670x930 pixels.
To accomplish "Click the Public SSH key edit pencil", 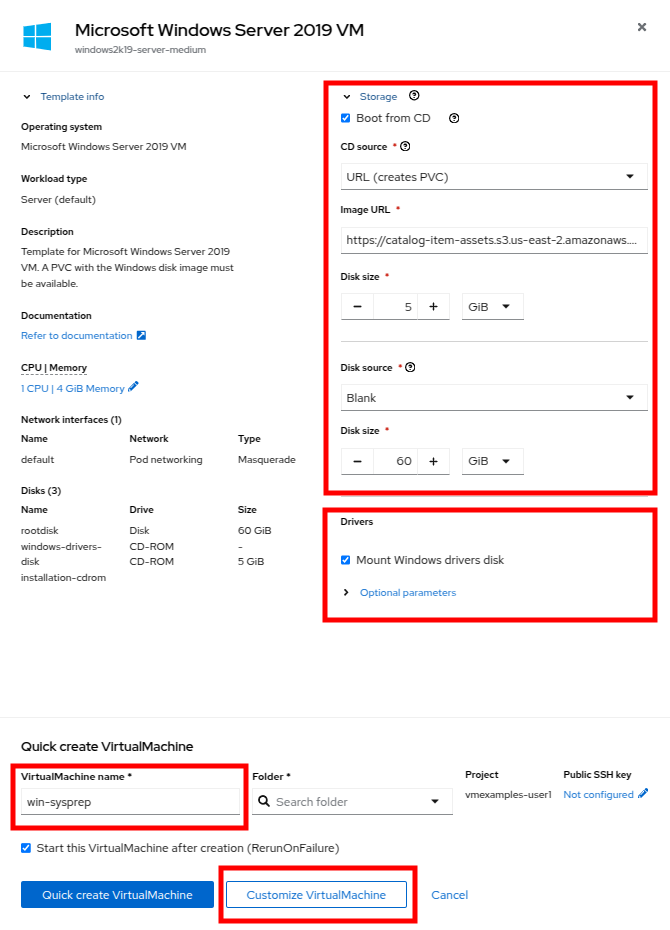I will [x=643, y=794].
